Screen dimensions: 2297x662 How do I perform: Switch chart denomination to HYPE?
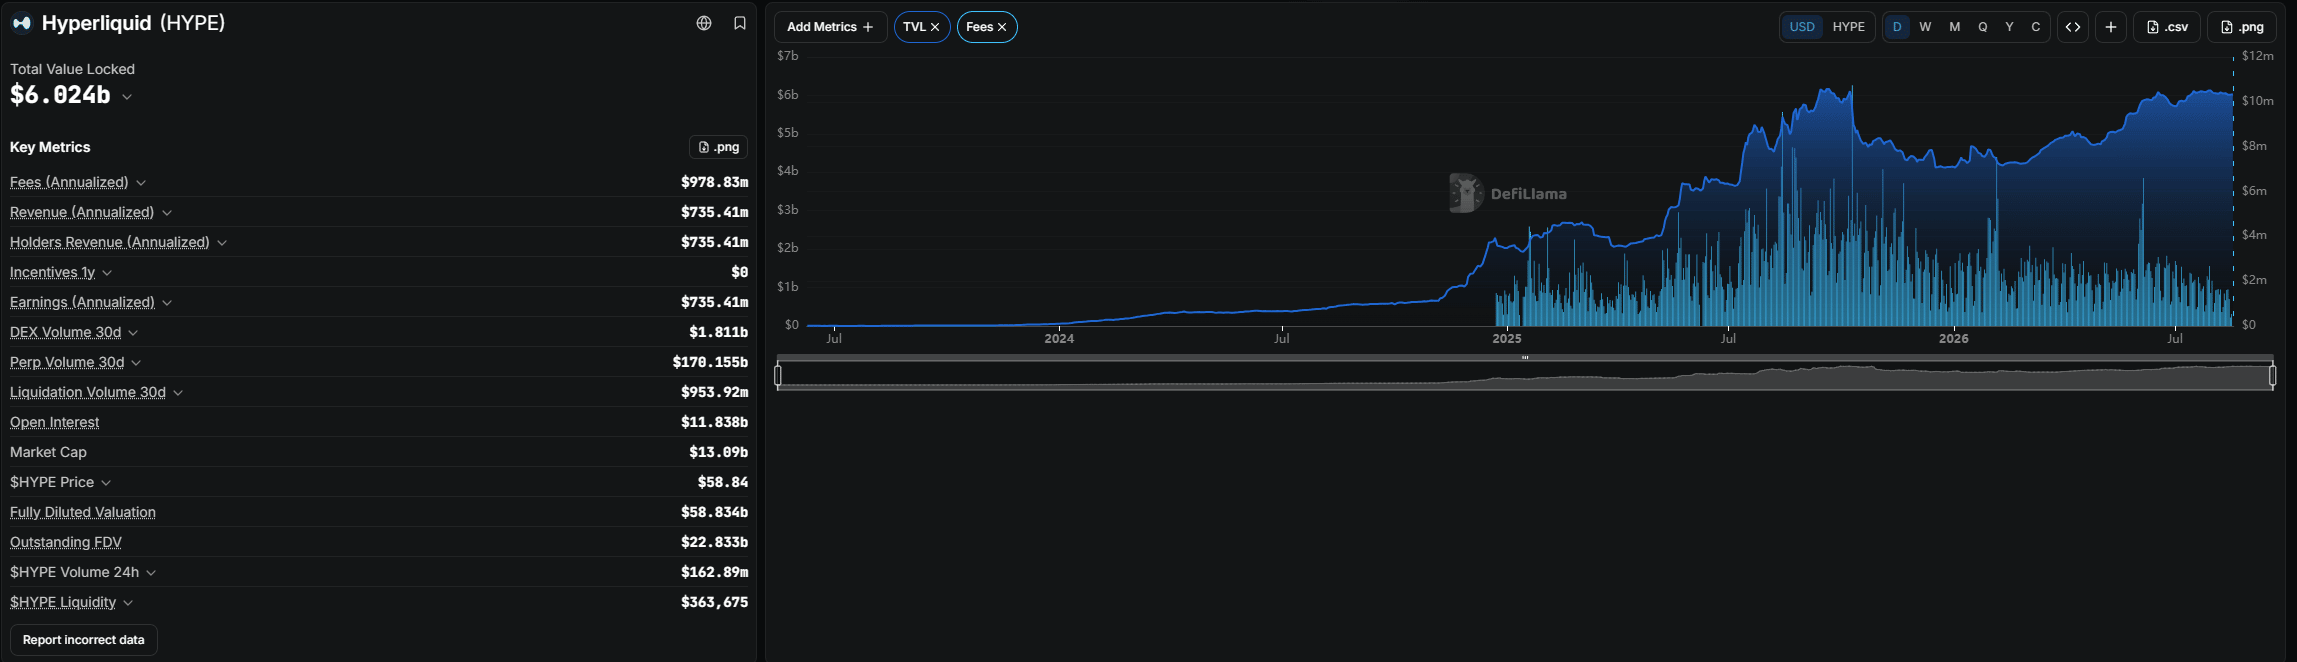pyautogui.click(x=1848, y=27)
